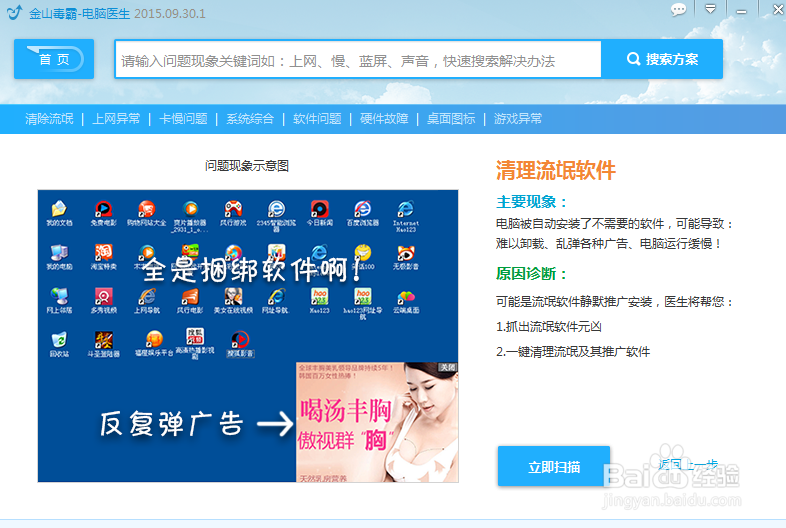The height and width of the screenshot is (528, 786).
Task: Open the feedback chat bubble icon
Action: click(678, 10)
